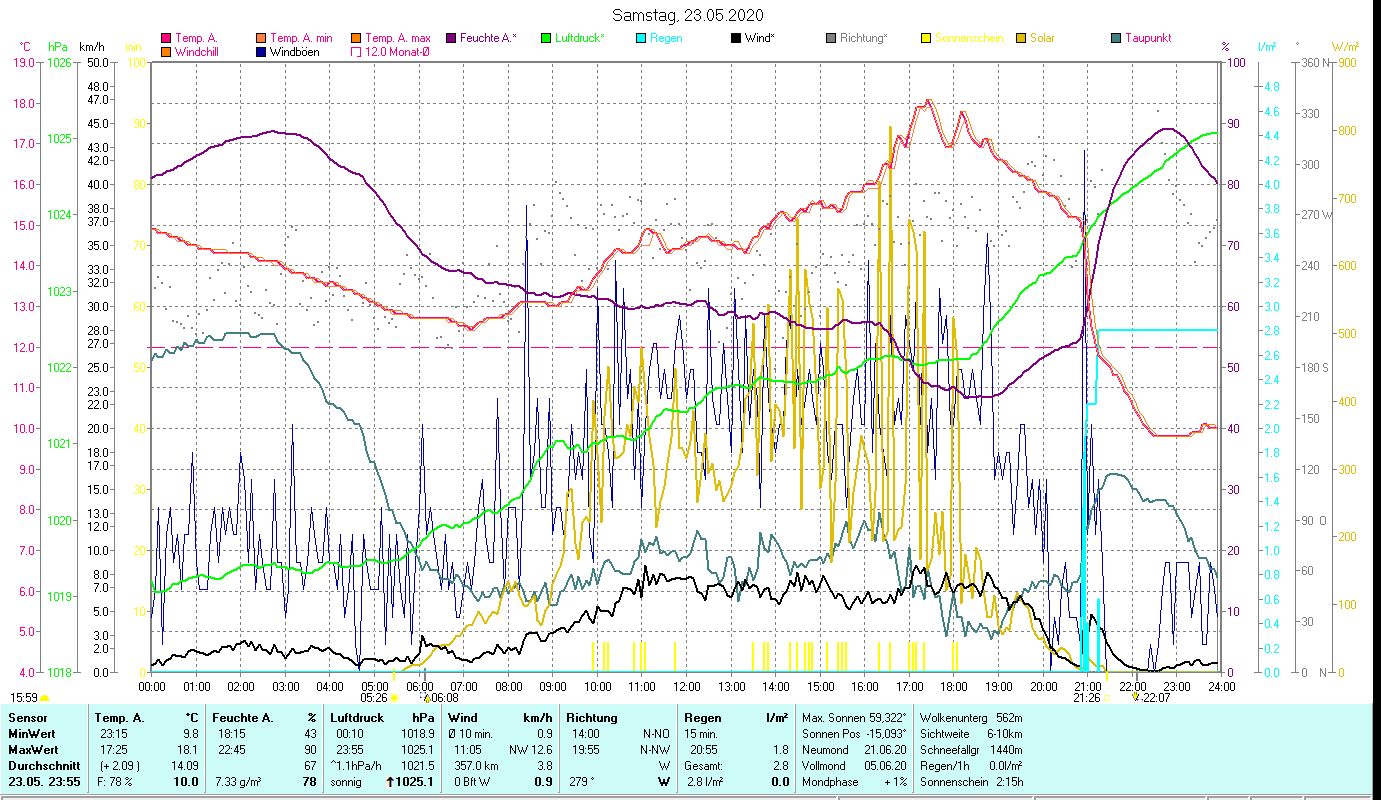Click the 'Wolkenunterg. 562m' entry
The height and width of the screenshot is (800, 1381).
pos(971,718)
